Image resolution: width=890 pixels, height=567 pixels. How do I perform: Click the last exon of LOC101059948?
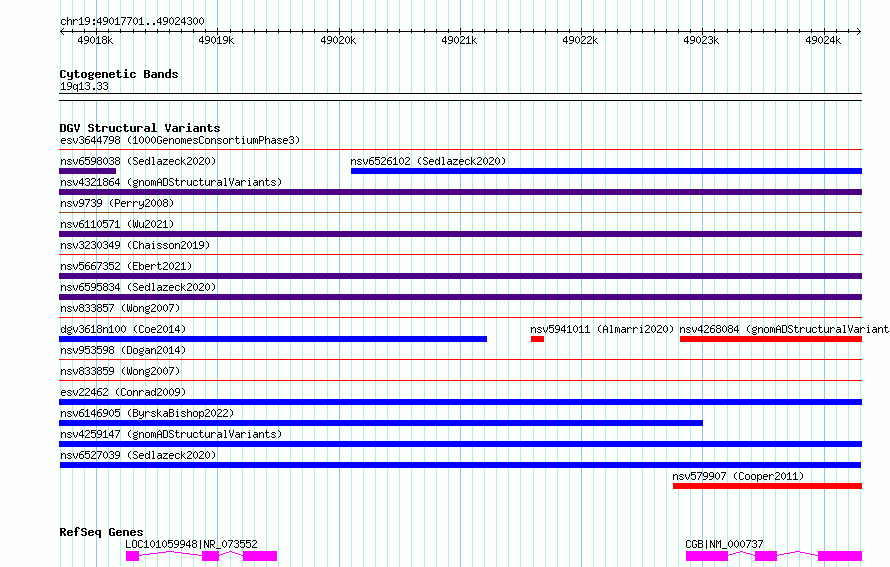(x=260, y=556)
